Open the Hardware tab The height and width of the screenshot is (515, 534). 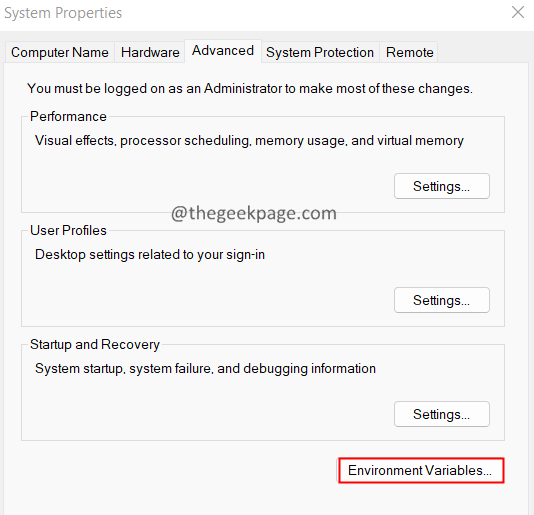click(150, 52)
